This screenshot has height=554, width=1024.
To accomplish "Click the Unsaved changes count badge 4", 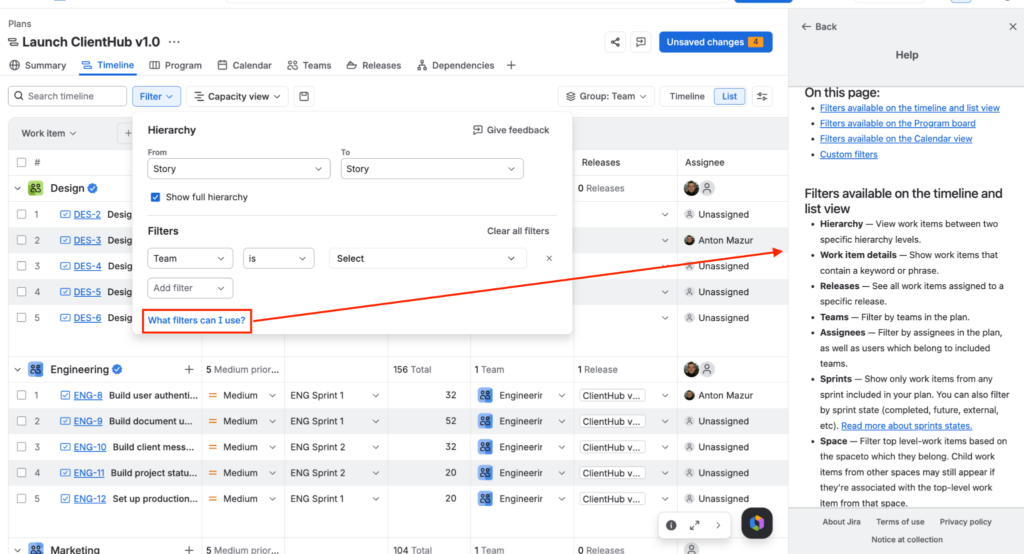I will [x=756, y=42].
